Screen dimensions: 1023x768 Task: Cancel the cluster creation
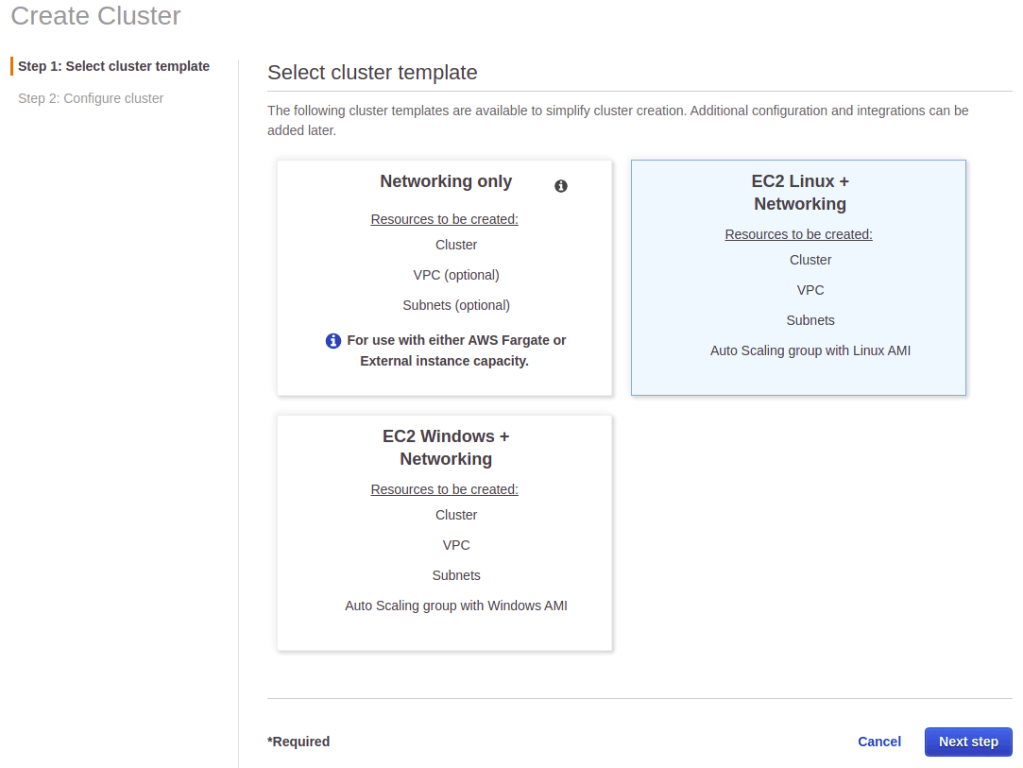pos(879,741)
